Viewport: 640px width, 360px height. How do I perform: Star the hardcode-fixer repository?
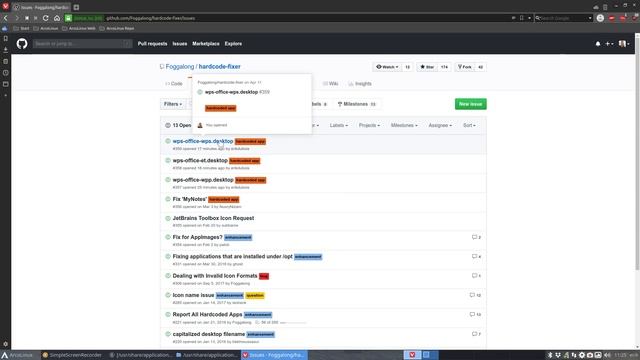(x=428, y=67)
